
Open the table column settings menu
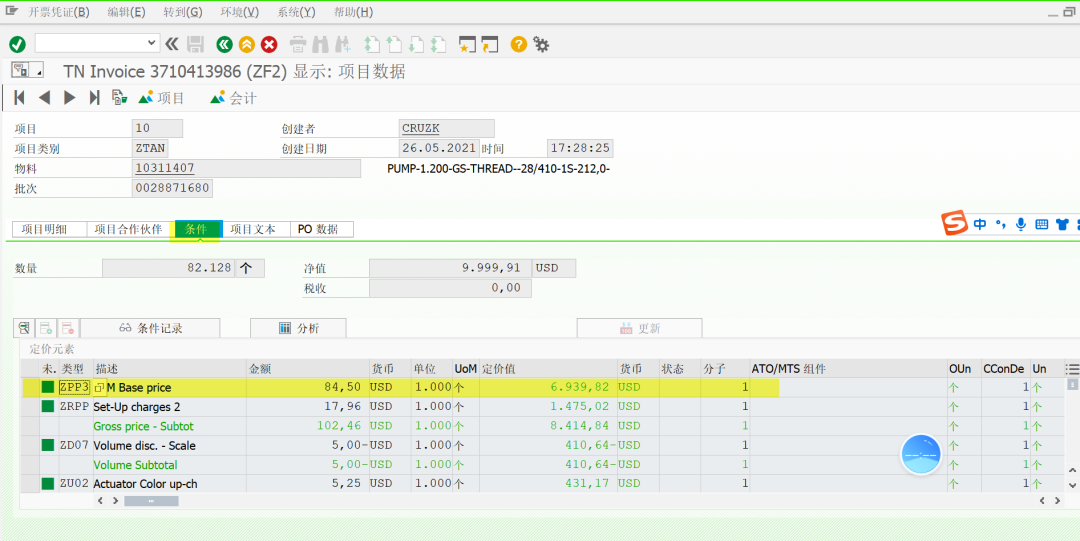tap(1072, 369)
